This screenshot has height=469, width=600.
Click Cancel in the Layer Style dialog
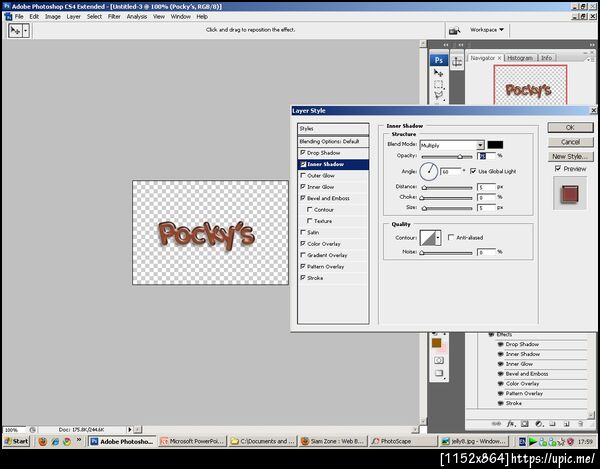[570, 142]
